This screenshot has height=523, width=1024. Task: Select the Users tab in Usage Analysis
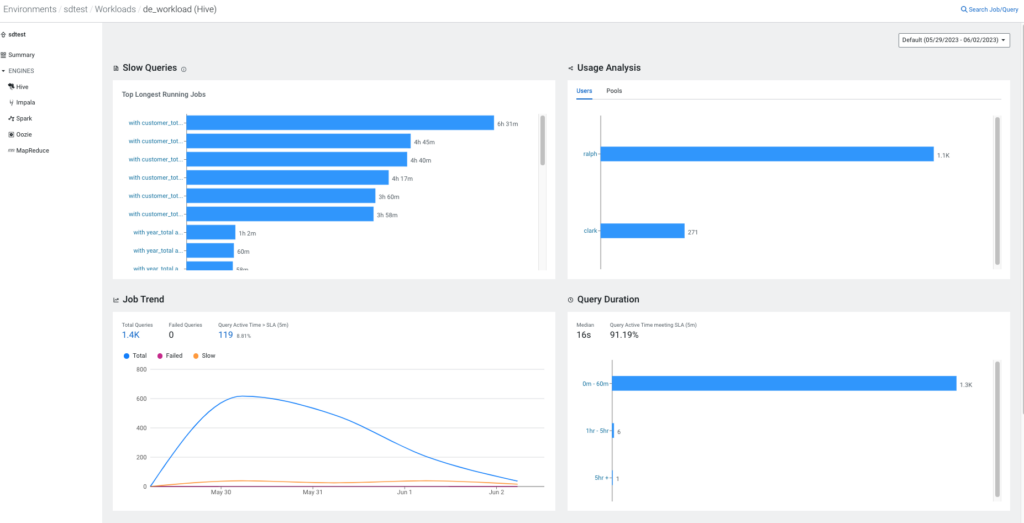click(x=584, y=91)
